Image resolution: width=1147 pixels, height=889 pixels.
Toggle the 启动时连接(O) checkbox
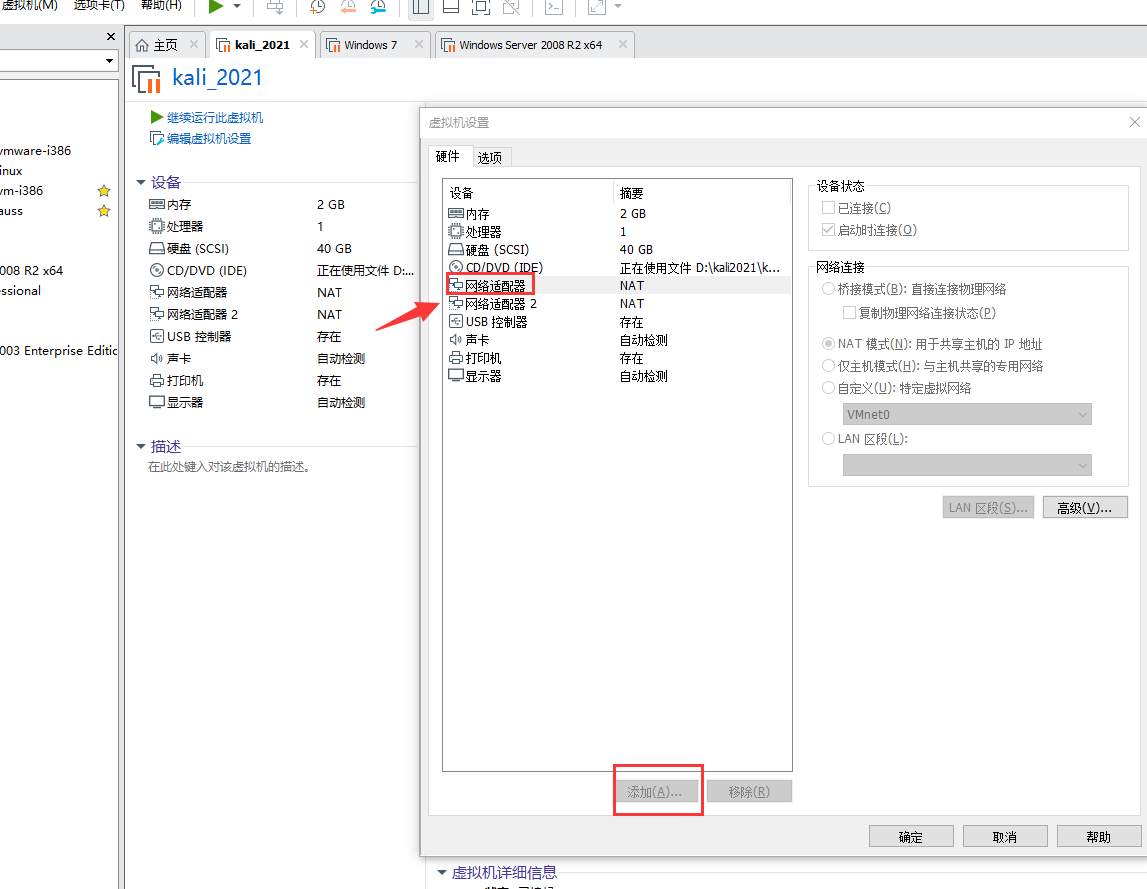click(x=829, y=230)
